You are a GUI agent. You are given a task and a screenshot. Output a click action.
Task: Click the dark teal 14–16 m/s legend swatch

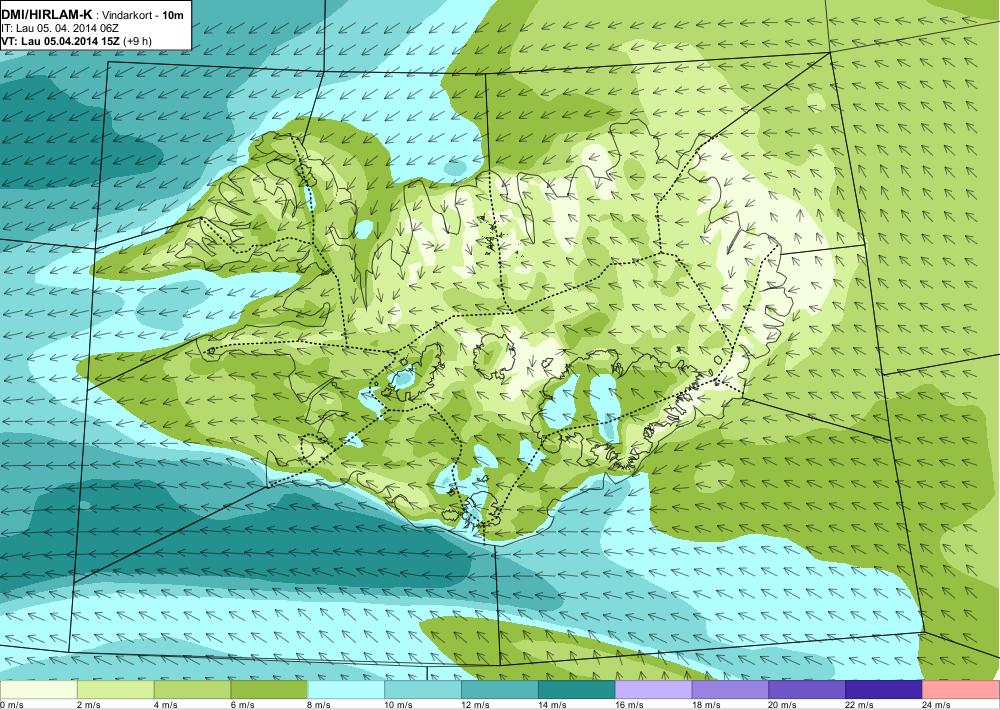point(577,690)
